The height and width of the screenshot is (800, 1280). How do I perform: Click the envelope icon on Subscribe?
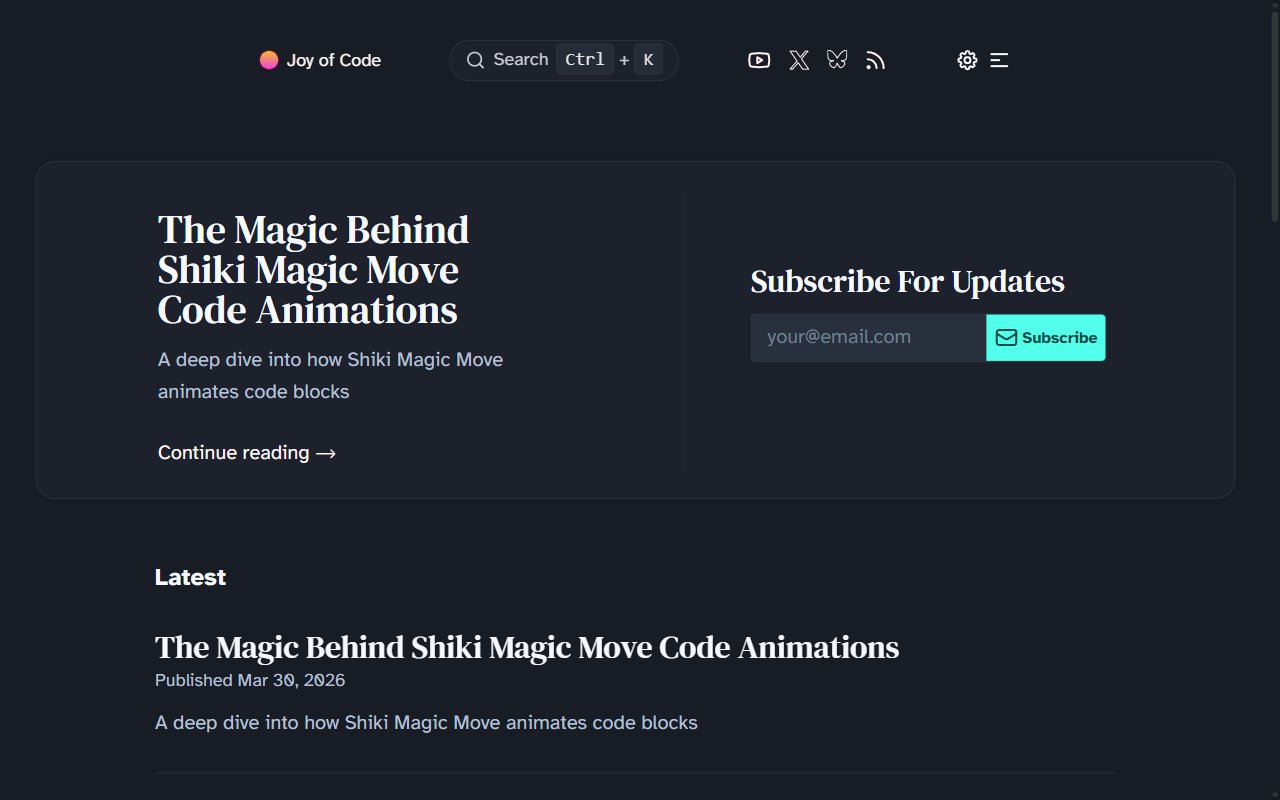click(x=1007, y=338)
